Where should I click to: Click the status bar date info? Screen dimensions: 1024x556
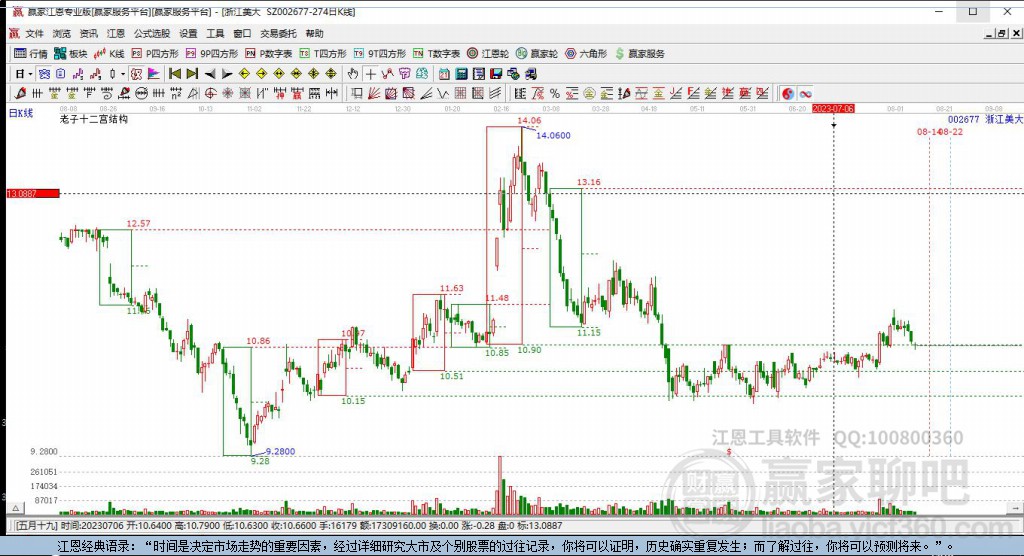point(89,525)
